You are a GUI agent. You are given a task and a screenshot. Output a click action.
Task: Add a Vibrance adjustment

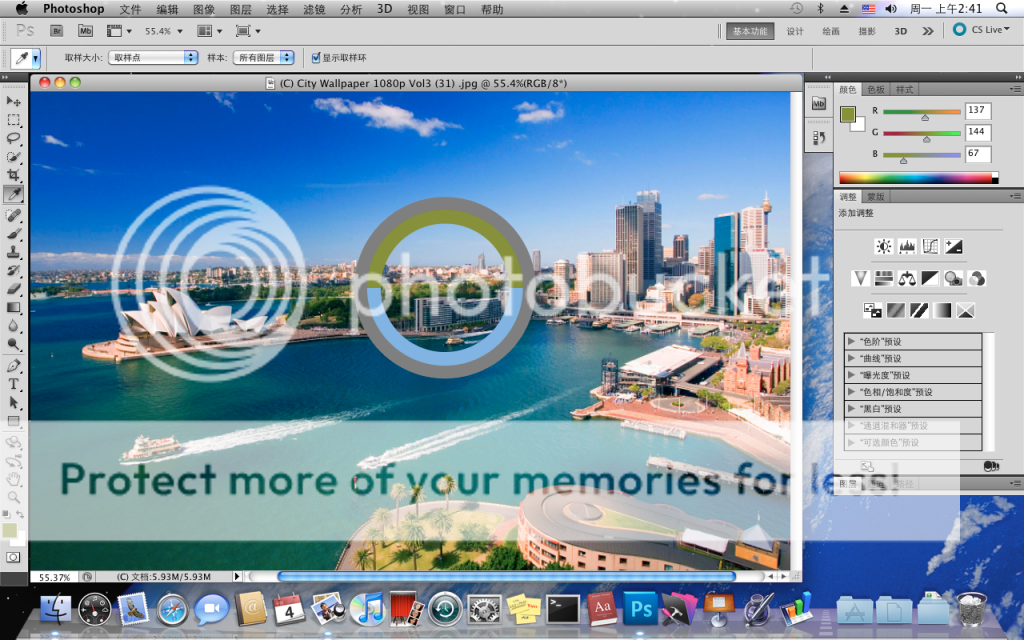point(860,278)
